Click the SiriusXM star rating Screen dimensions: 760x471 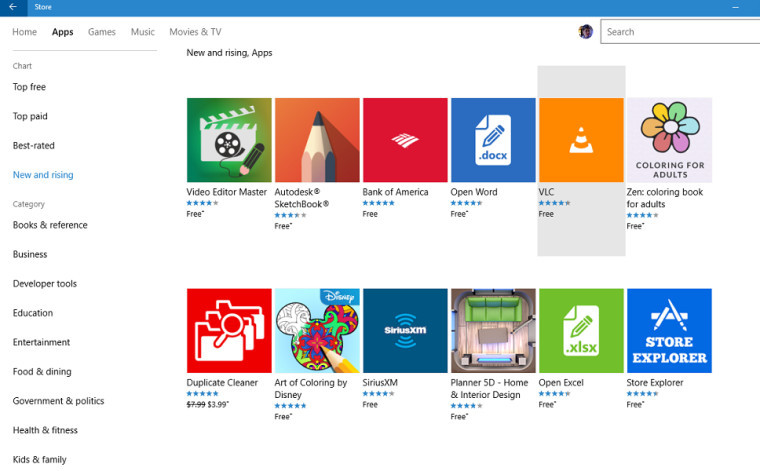click(379, 393)
